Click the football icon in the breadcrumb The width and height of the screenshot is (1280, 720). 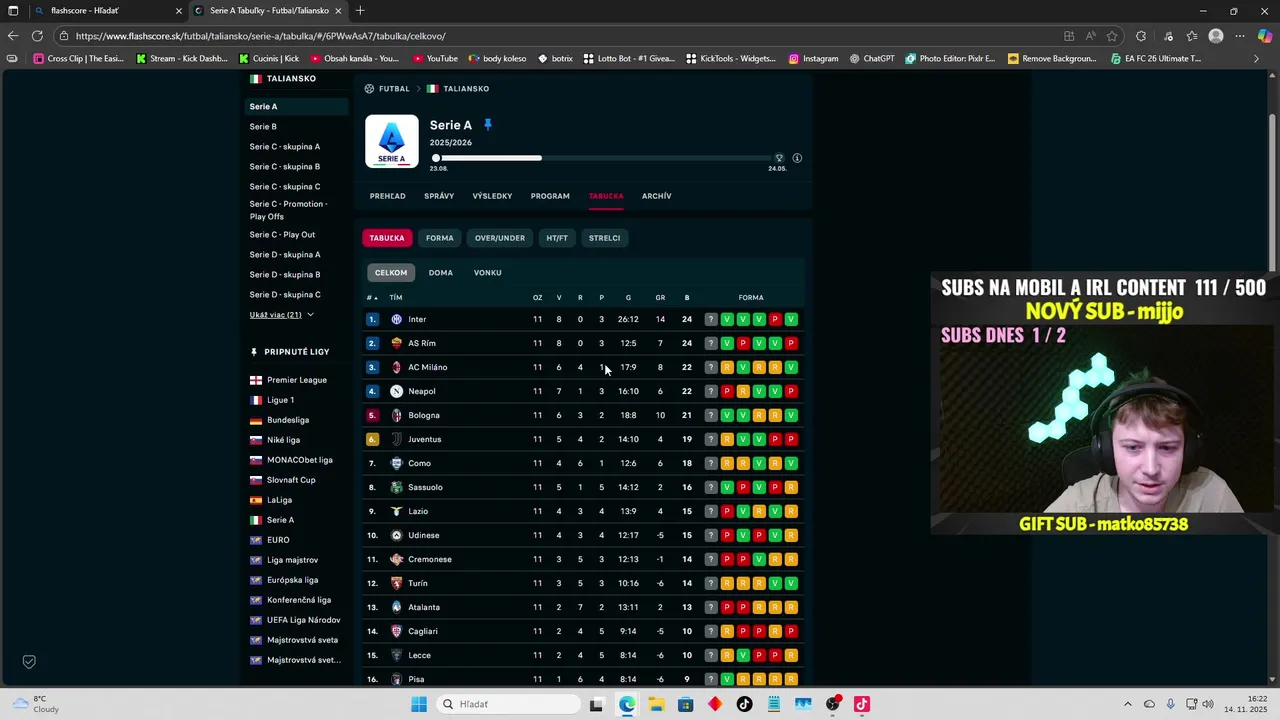(x=369, y=89)
